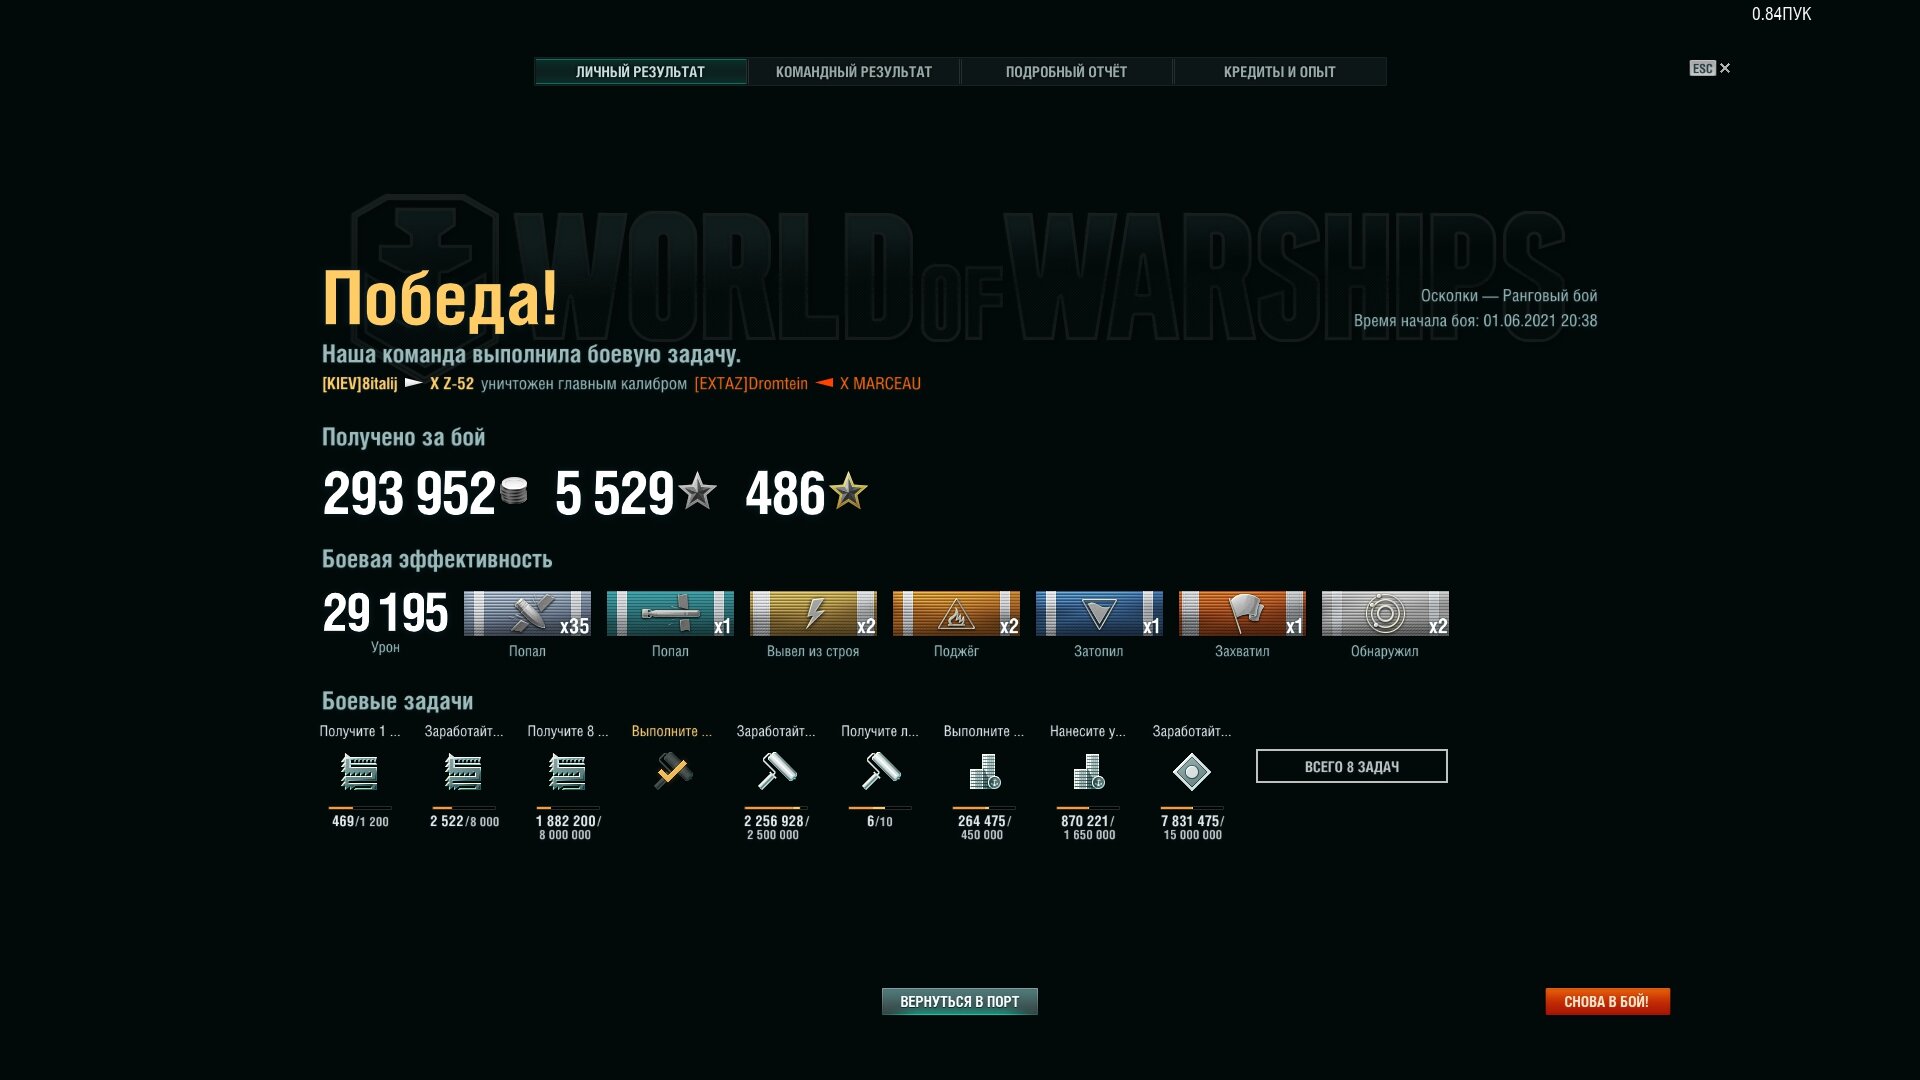
Task: Select the task icon with progress 6/10
Action: 881,771
